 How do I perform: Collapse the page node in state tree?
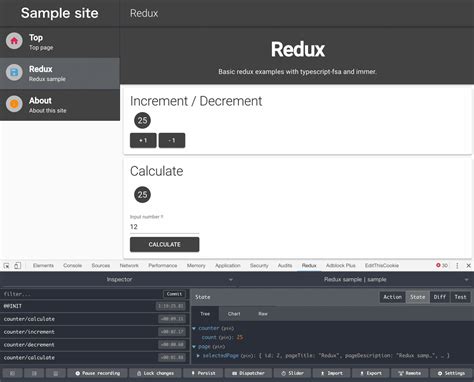coord(194,347)
